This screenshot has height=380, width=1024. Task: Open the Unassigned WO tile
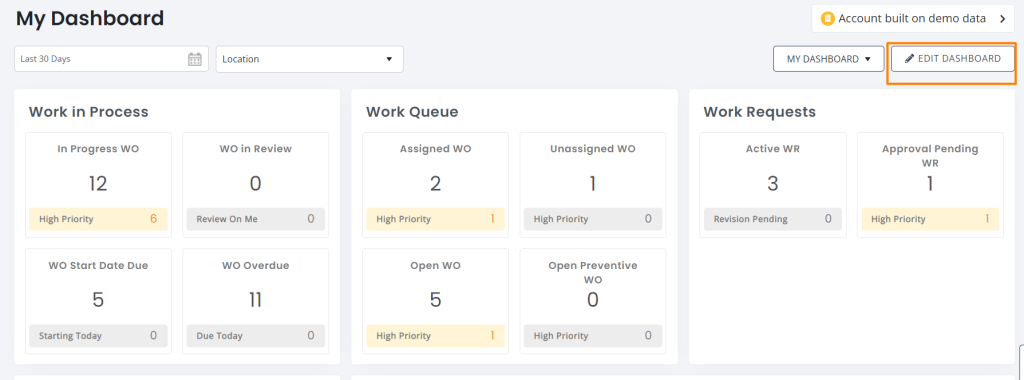(x=592, y=185)
